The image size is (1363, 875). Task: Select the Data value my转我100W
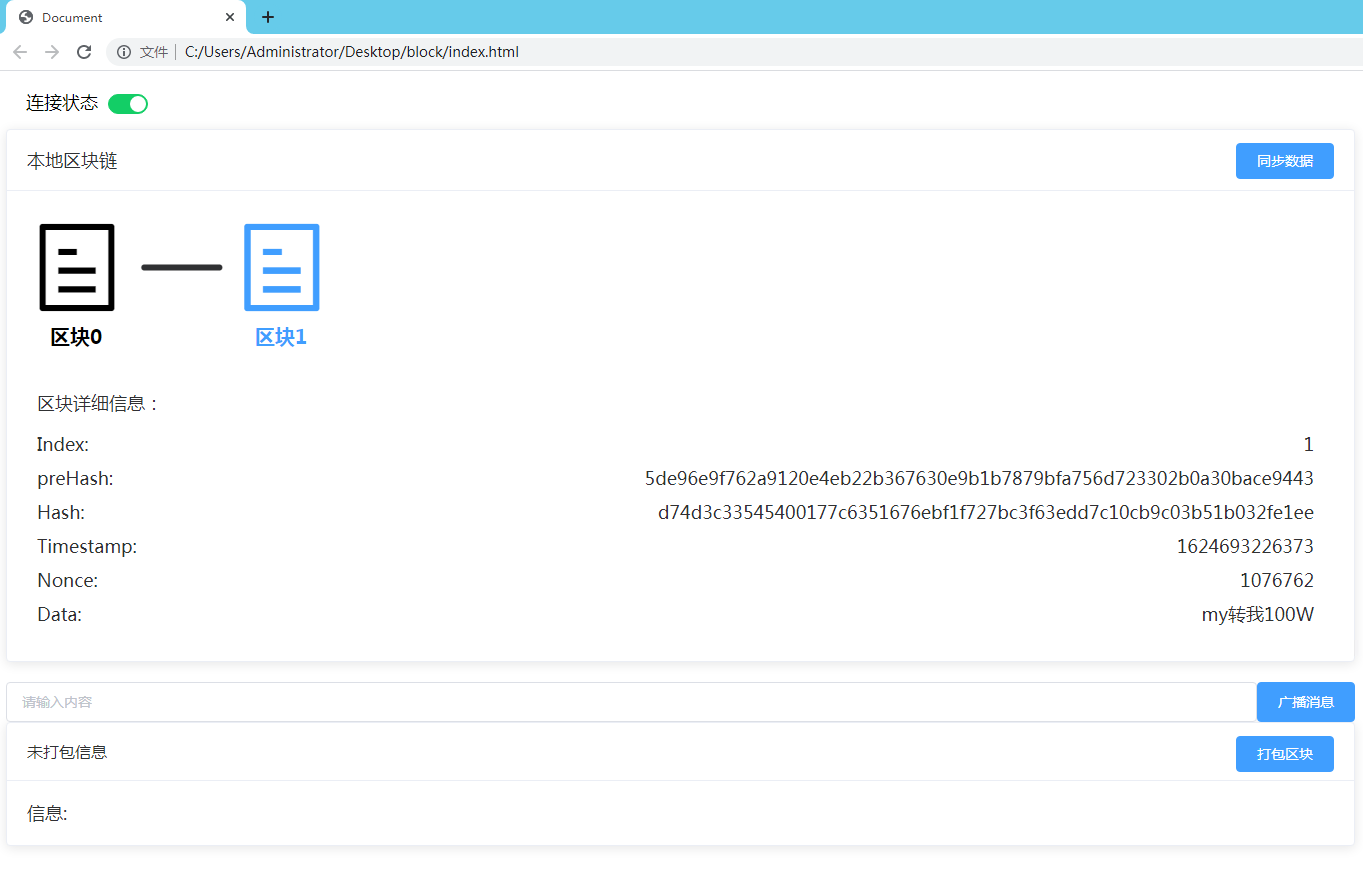(1257, 614)
